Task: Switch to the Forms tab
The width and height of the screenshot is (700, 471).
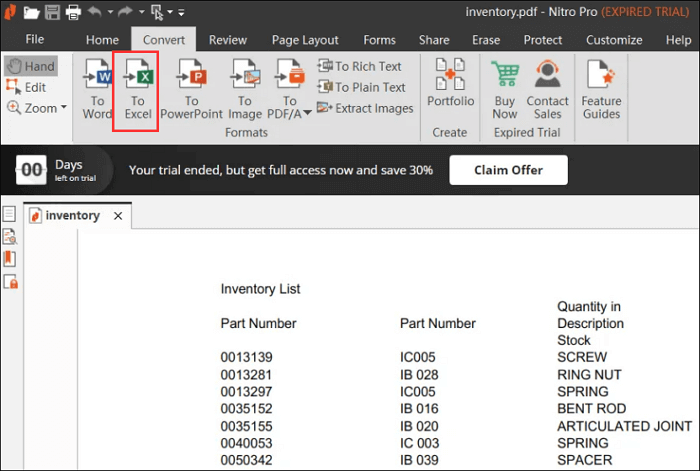Action: [379, 40]
